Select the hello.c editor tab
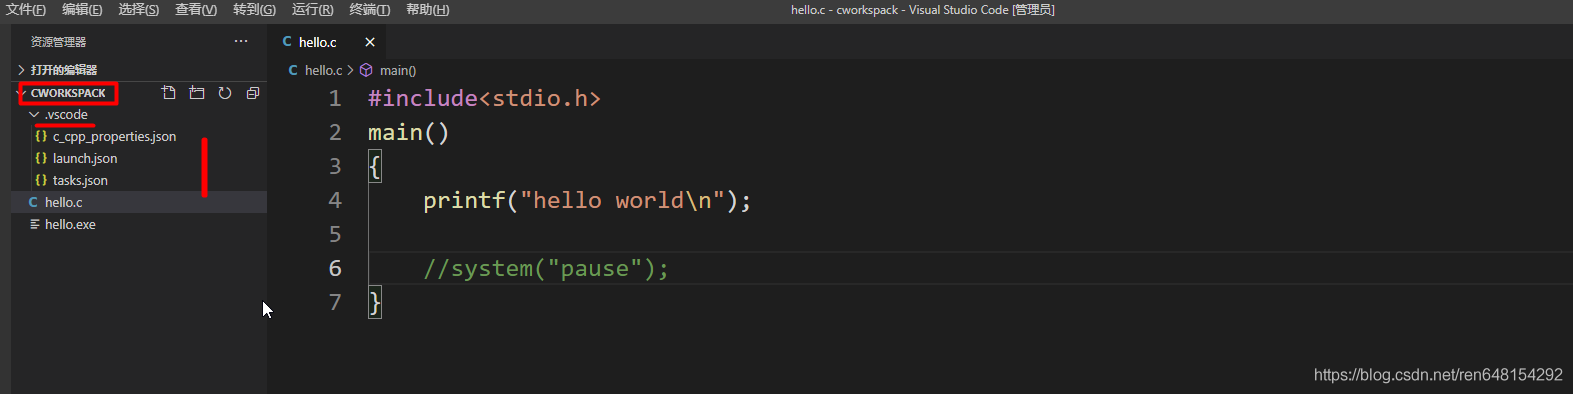1573x394 pixels. click(327, 42)
